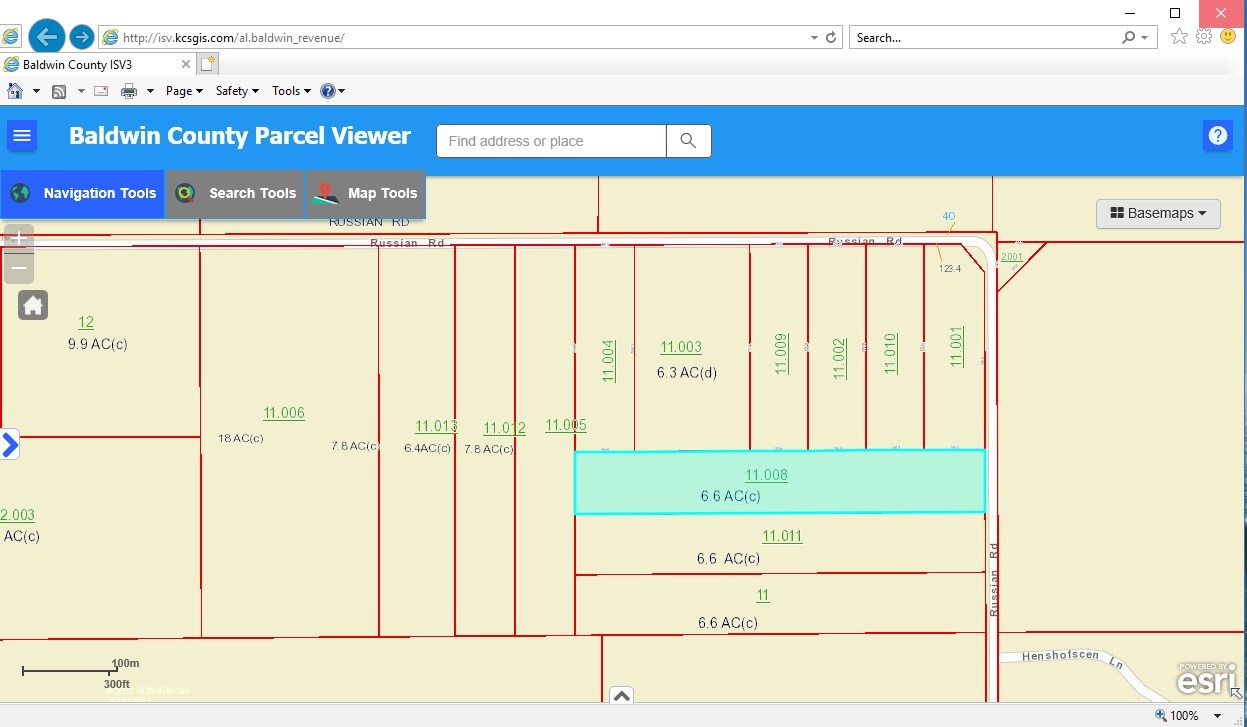Click the command bar Home icon
Viewport: 1247px width, 727px height.
pos(15,91)
